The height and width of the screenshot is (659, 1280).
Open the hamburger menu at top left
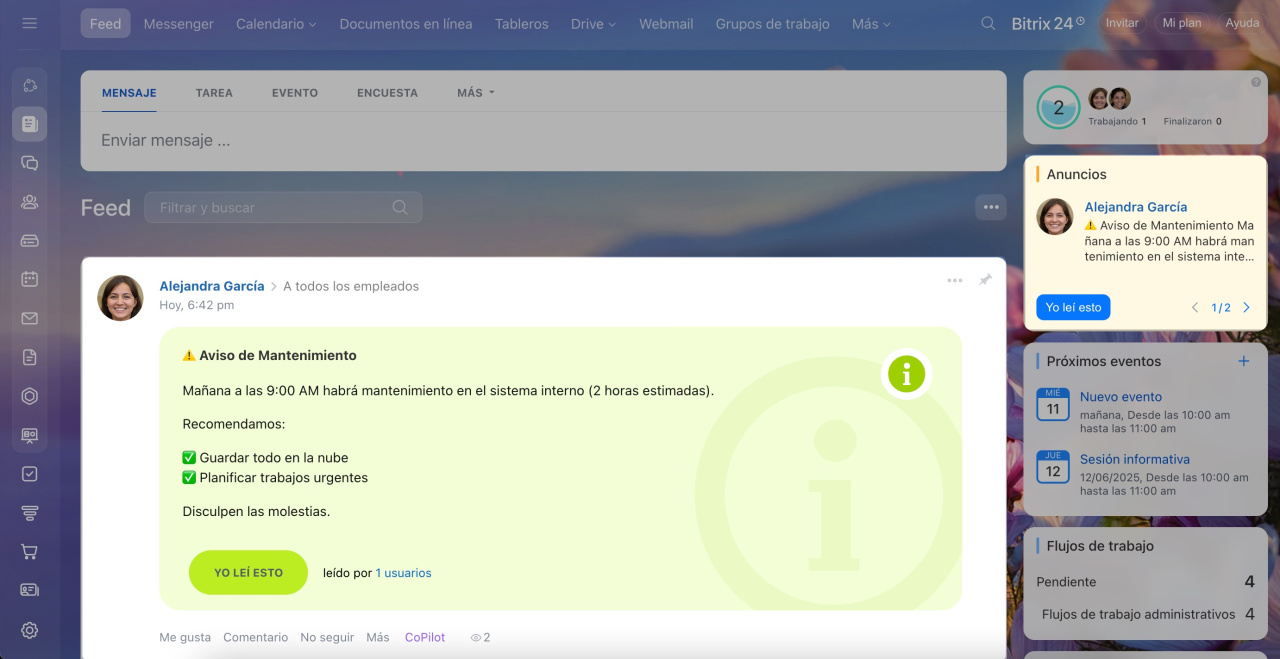tap(29, 23)
